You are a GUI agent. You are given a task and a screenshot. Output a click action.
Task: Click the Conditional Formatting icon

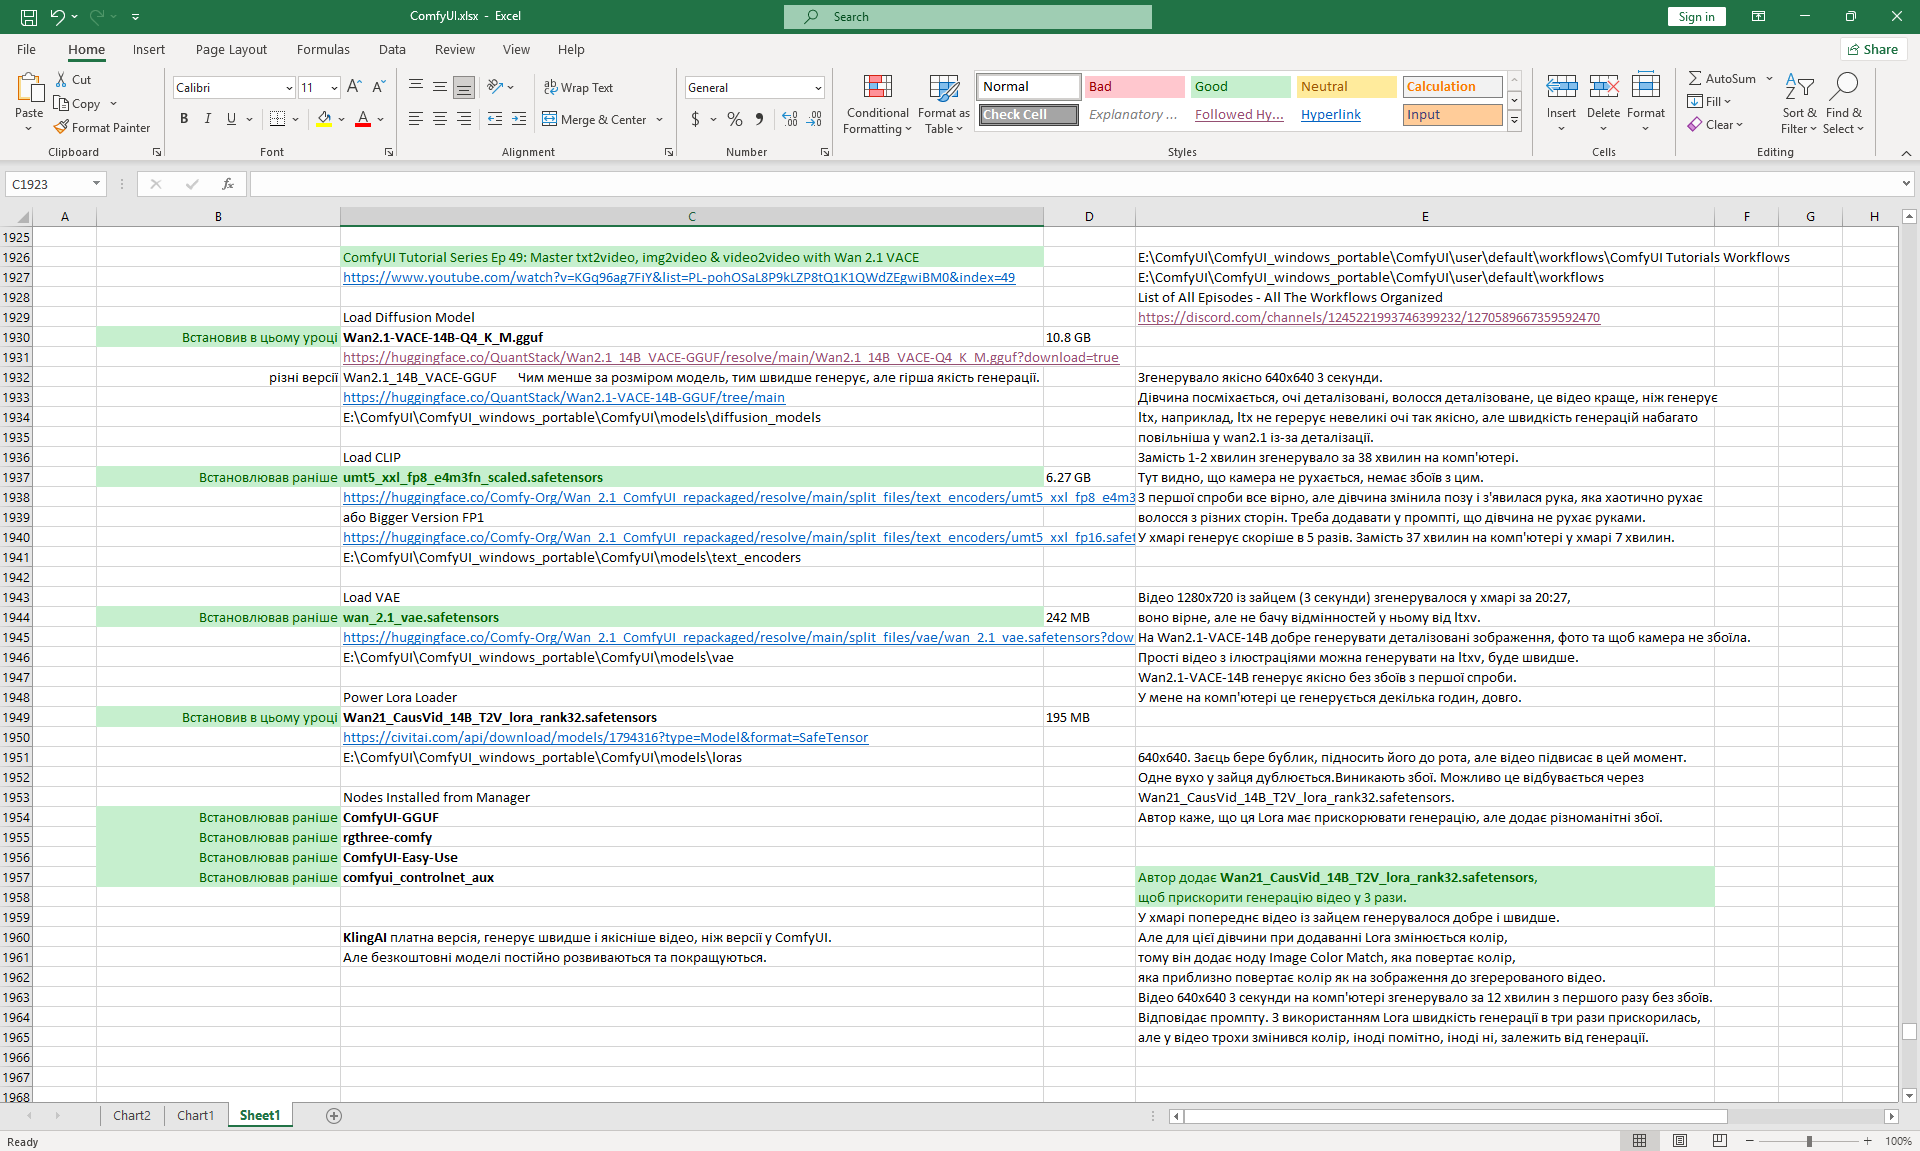click(877, 88)
